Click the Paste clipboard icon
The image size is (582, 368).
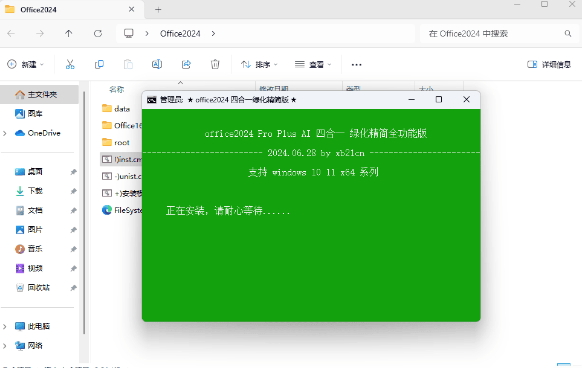pyautogui.click(x=128, y=64)
